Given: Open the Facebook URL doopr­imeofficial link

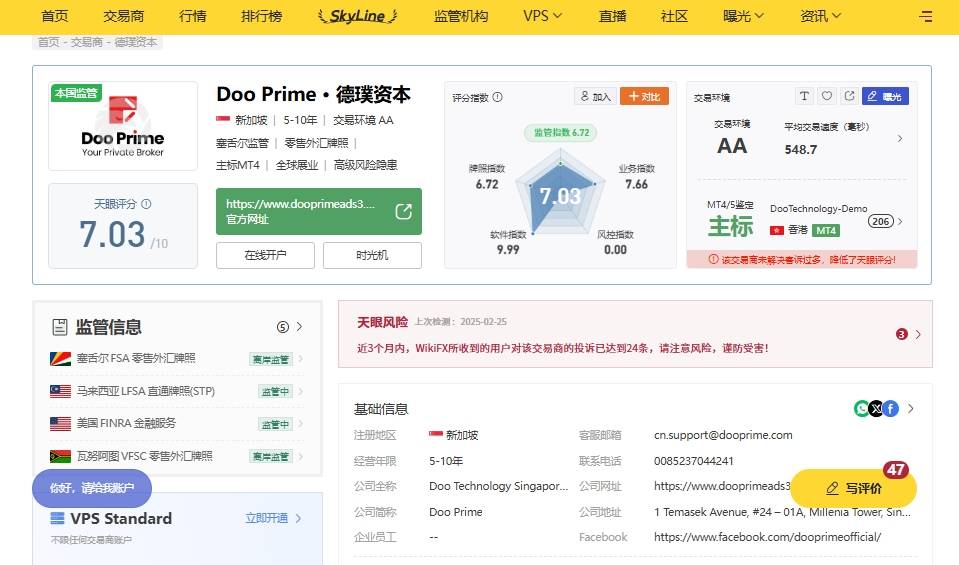Looking at the screenshot, I should [768, 537].
